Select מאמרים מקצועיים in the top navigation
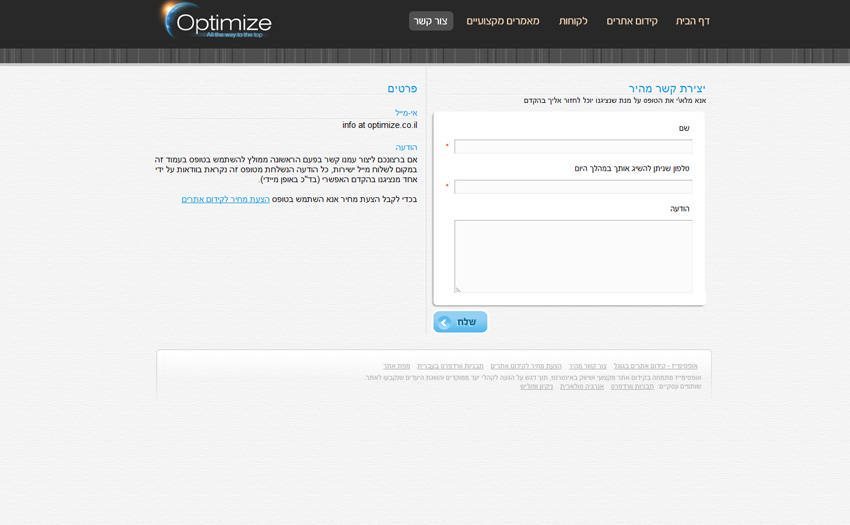This screenshot has width=850, height=525. 503,21
